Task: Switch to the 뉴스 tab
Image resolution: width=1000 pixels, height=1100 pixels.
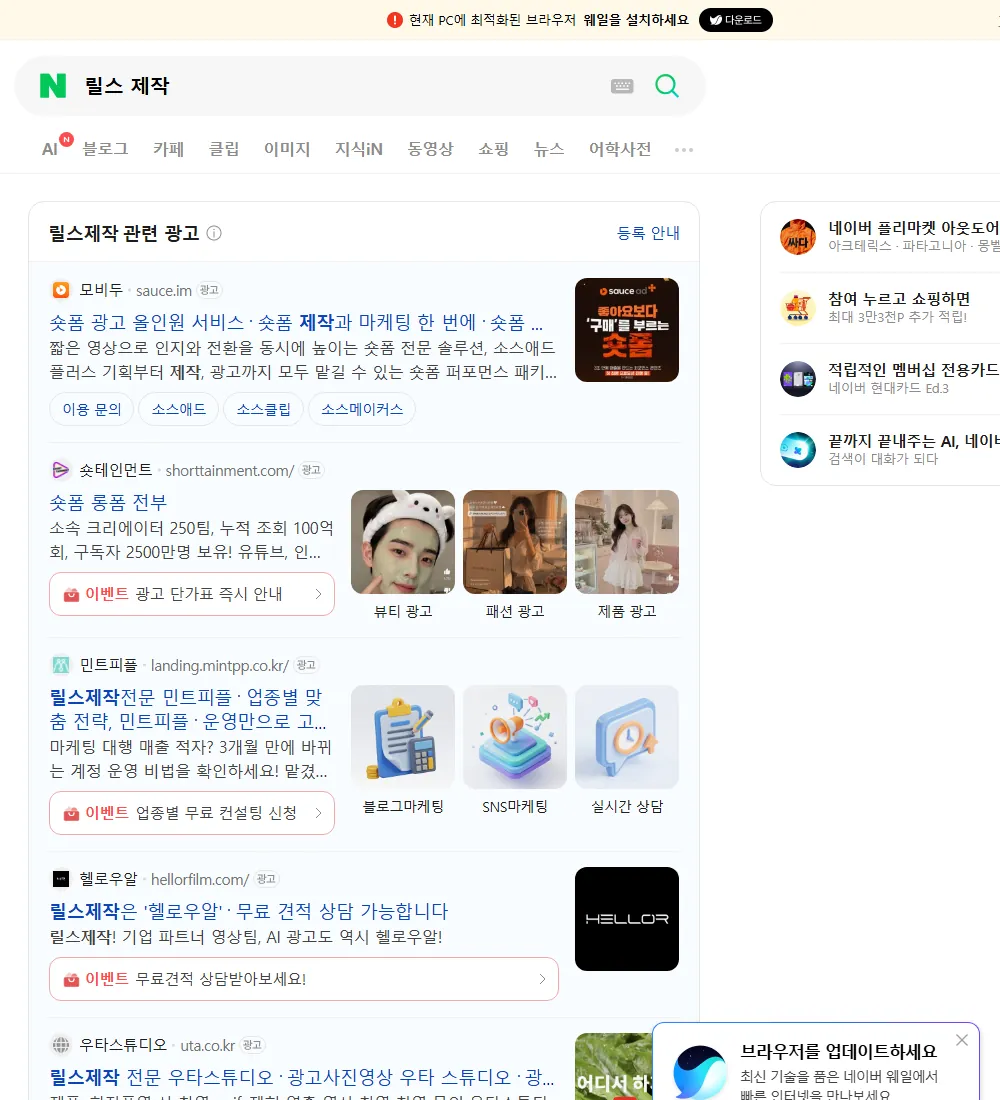Action: point(549,149)
